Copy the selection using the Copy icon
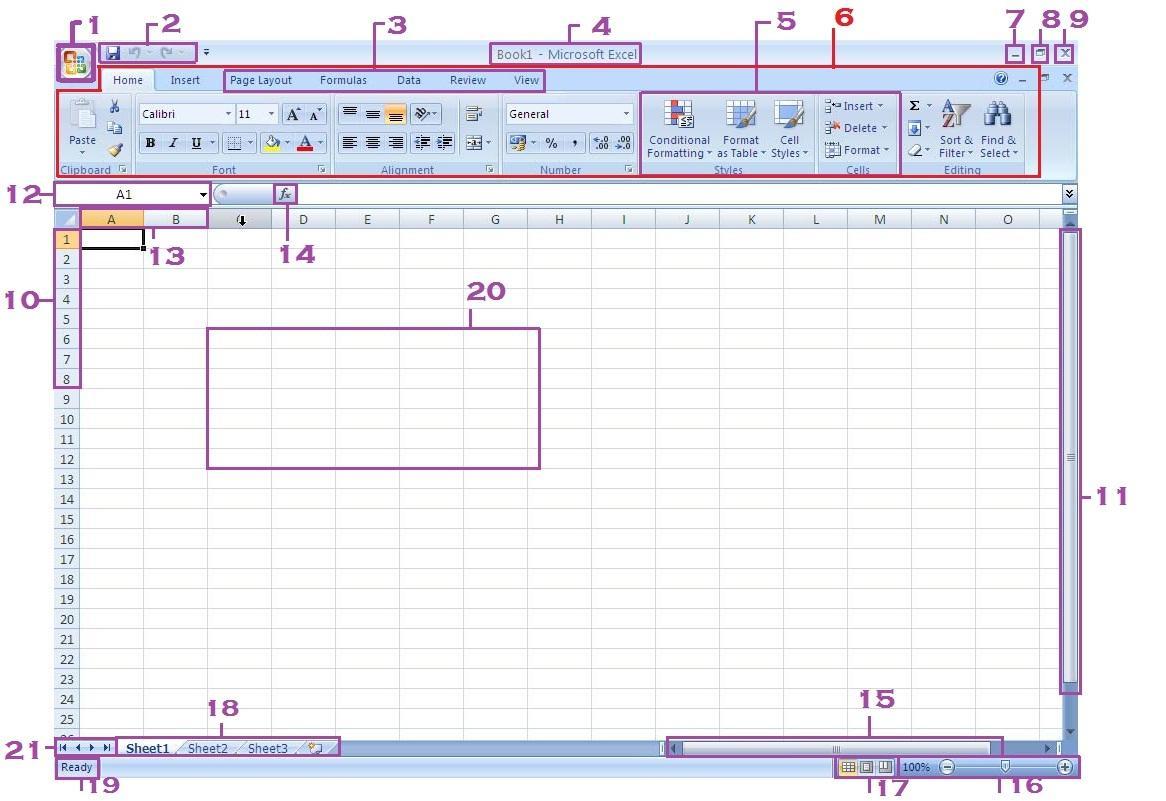Image resolution: width=1166 pixels, height=801 pixels. 115,128
